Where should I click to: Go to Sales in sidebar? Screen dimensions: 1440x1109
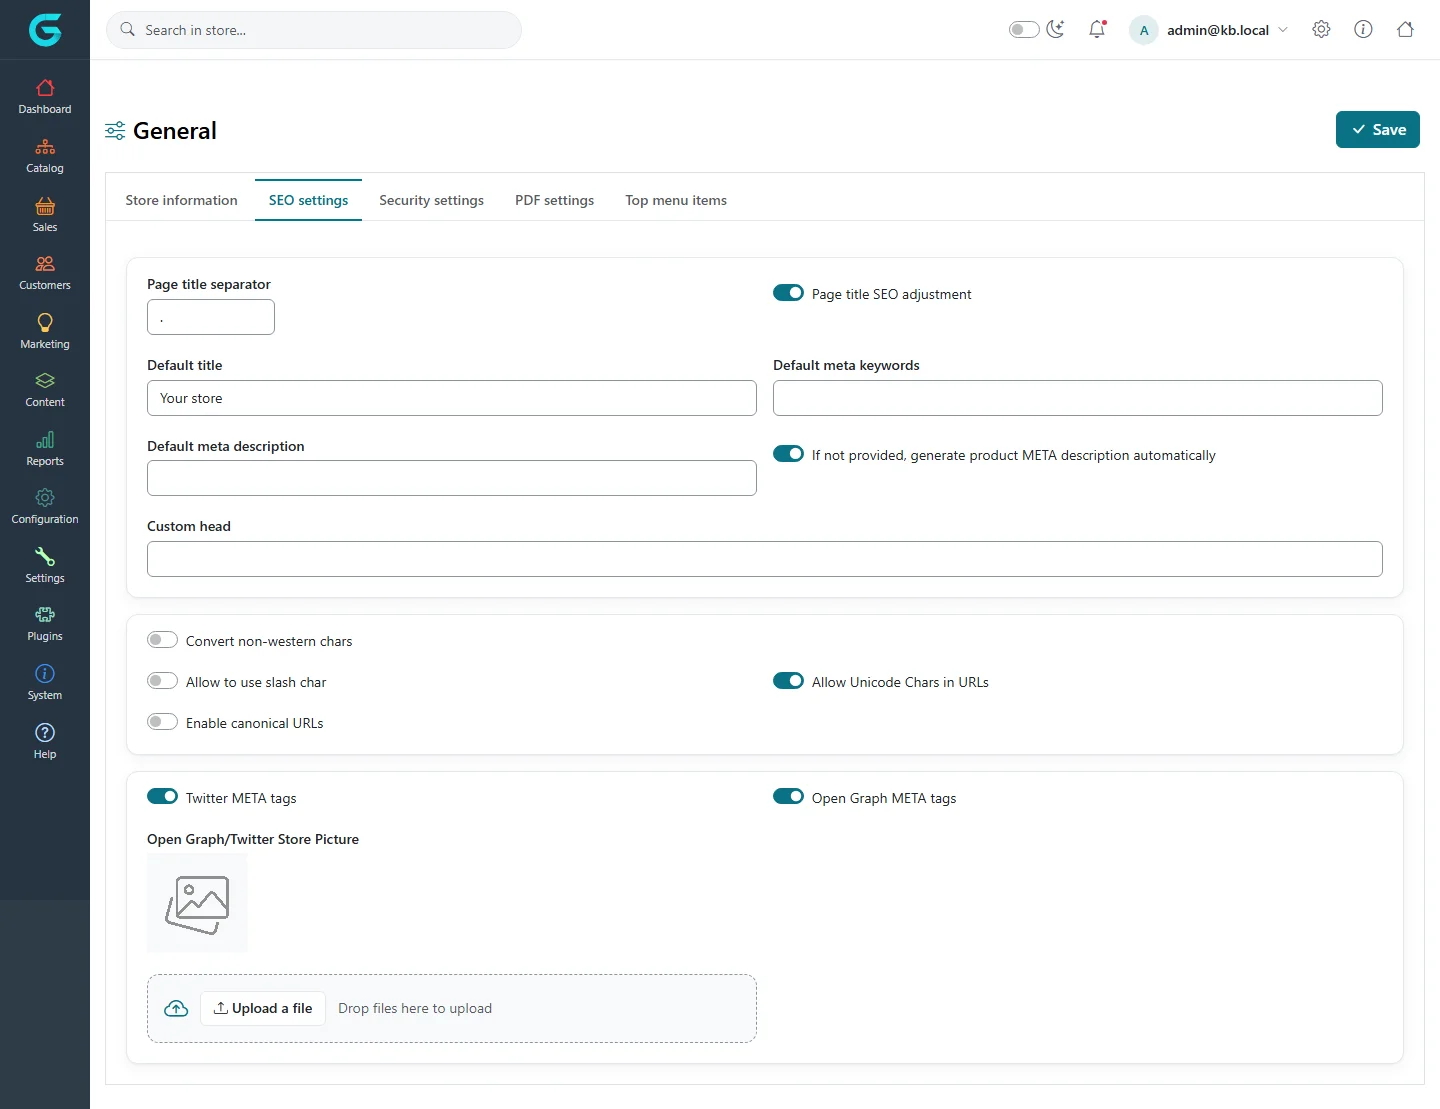[x=45, y=215]
